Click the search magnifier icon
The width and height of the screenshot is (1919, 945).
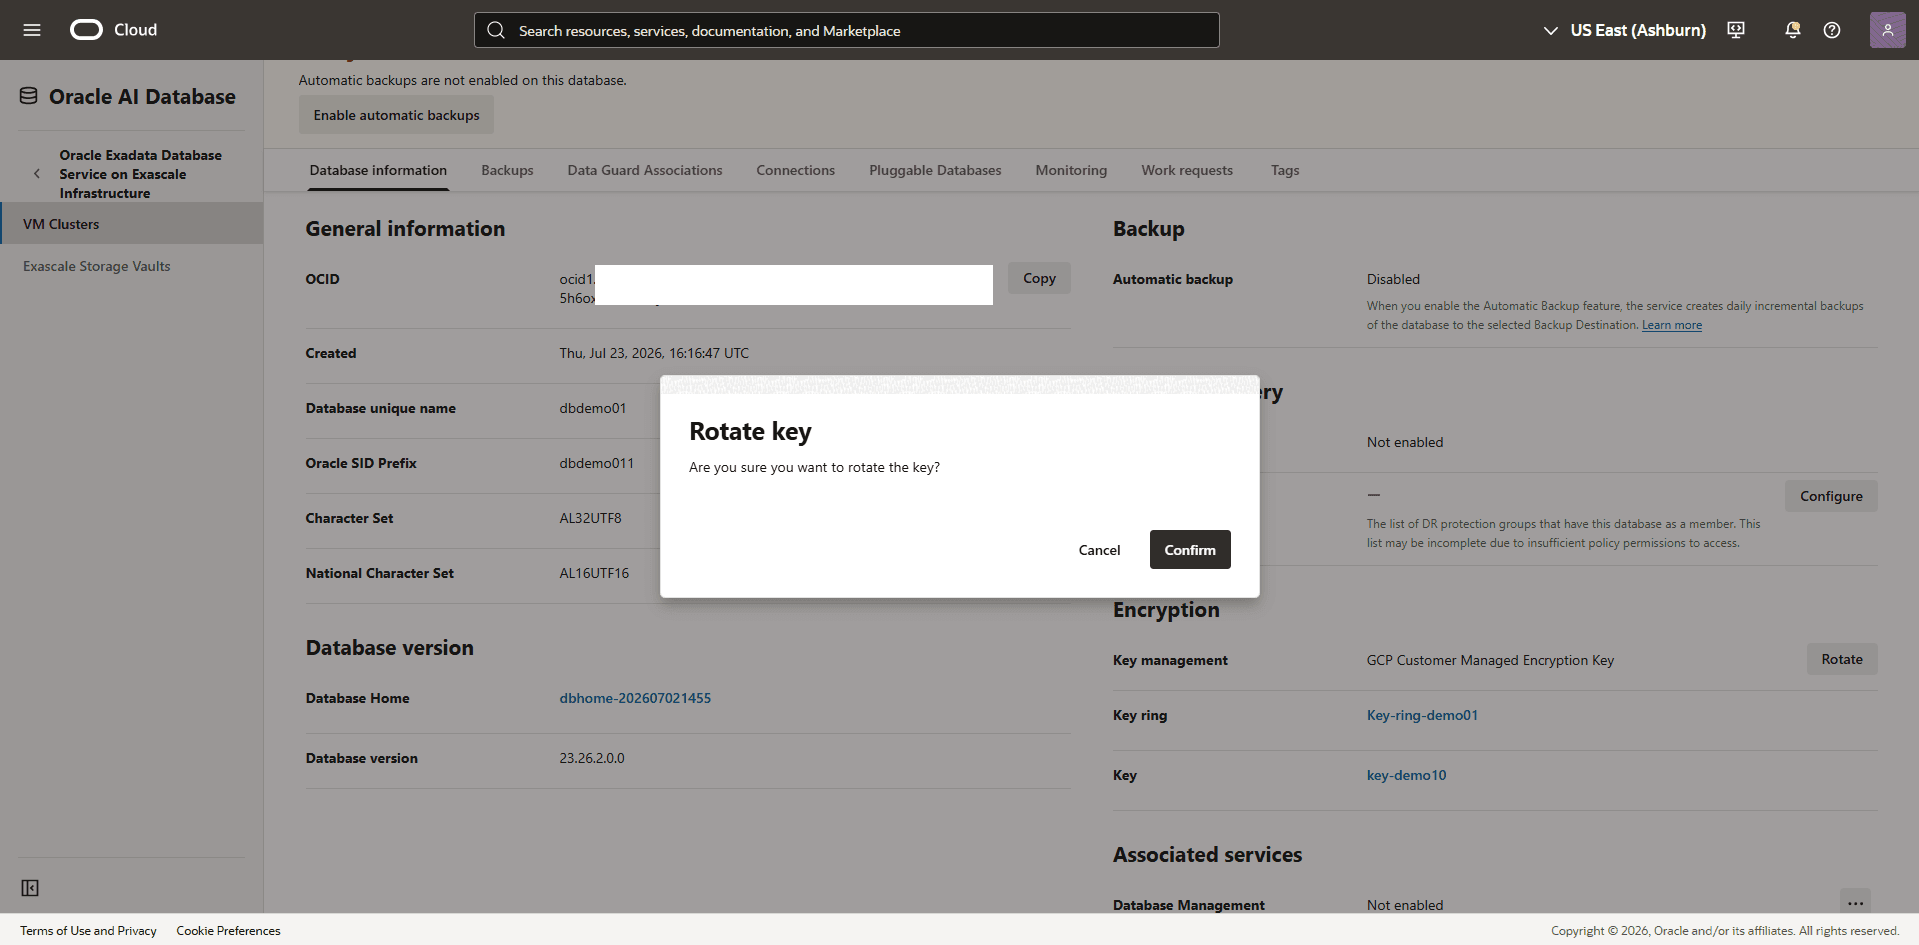click(496, 30)
